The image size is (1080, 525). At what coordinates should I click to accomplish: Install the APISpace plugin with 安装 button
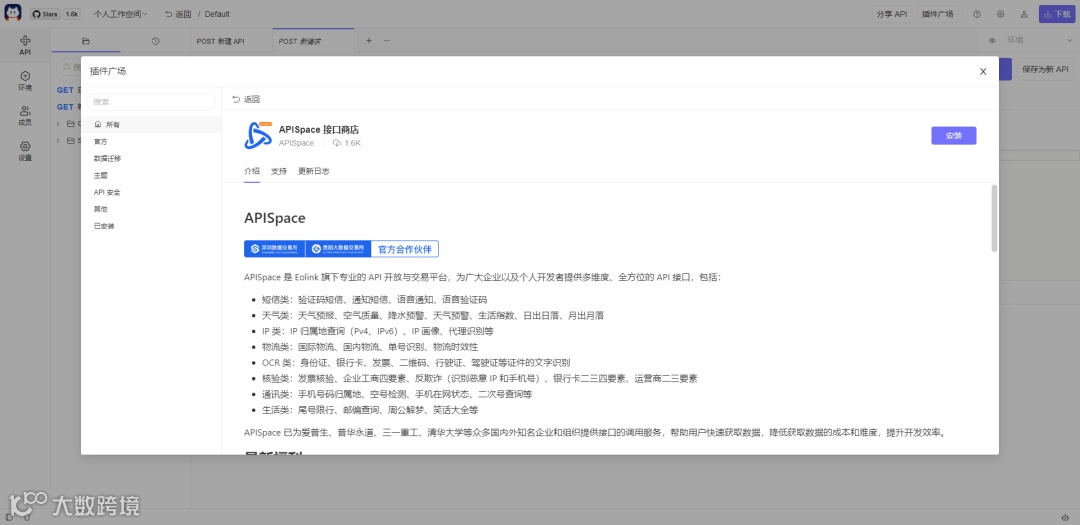(953, 136)
